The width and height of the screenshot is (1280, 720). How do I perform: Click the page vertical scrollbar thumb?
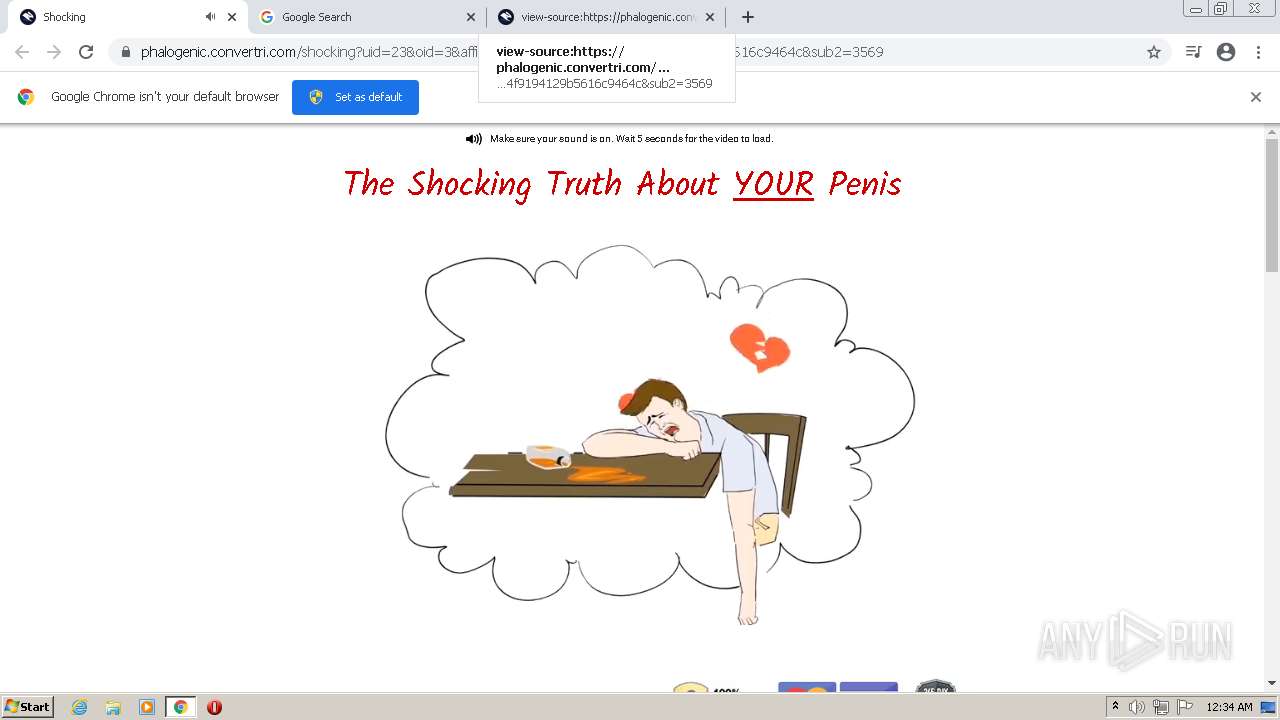[x=1272, y=205]
